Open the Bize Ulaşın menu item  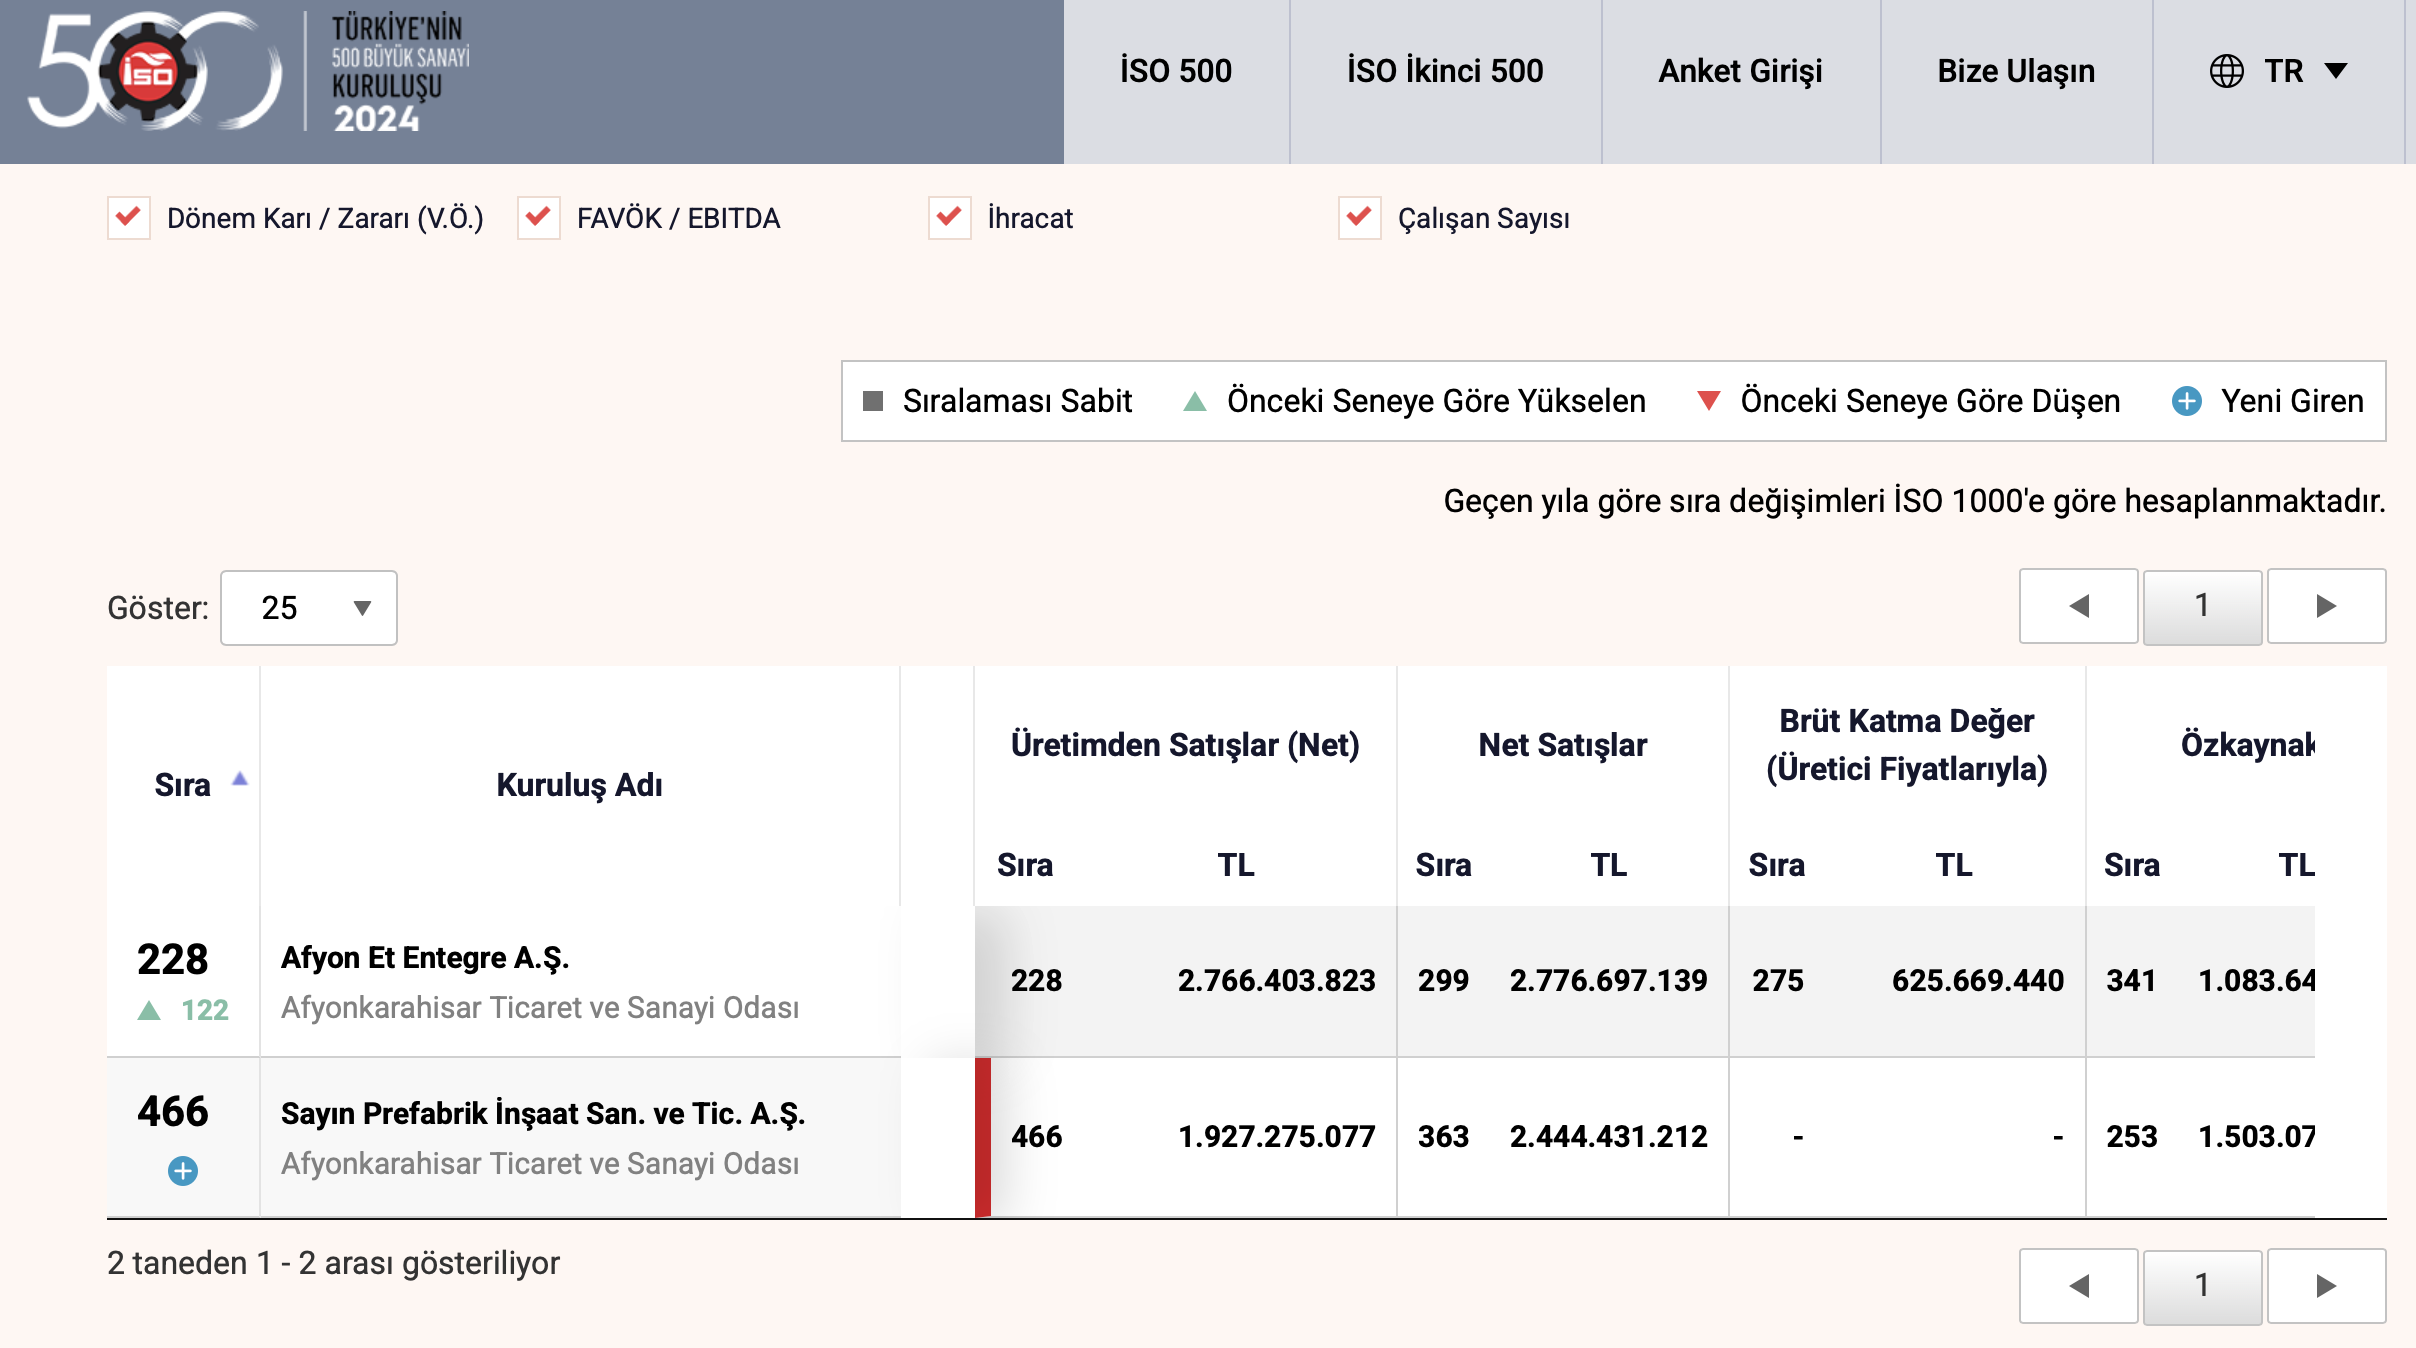pyautogui.click(x=2016, y=71)
